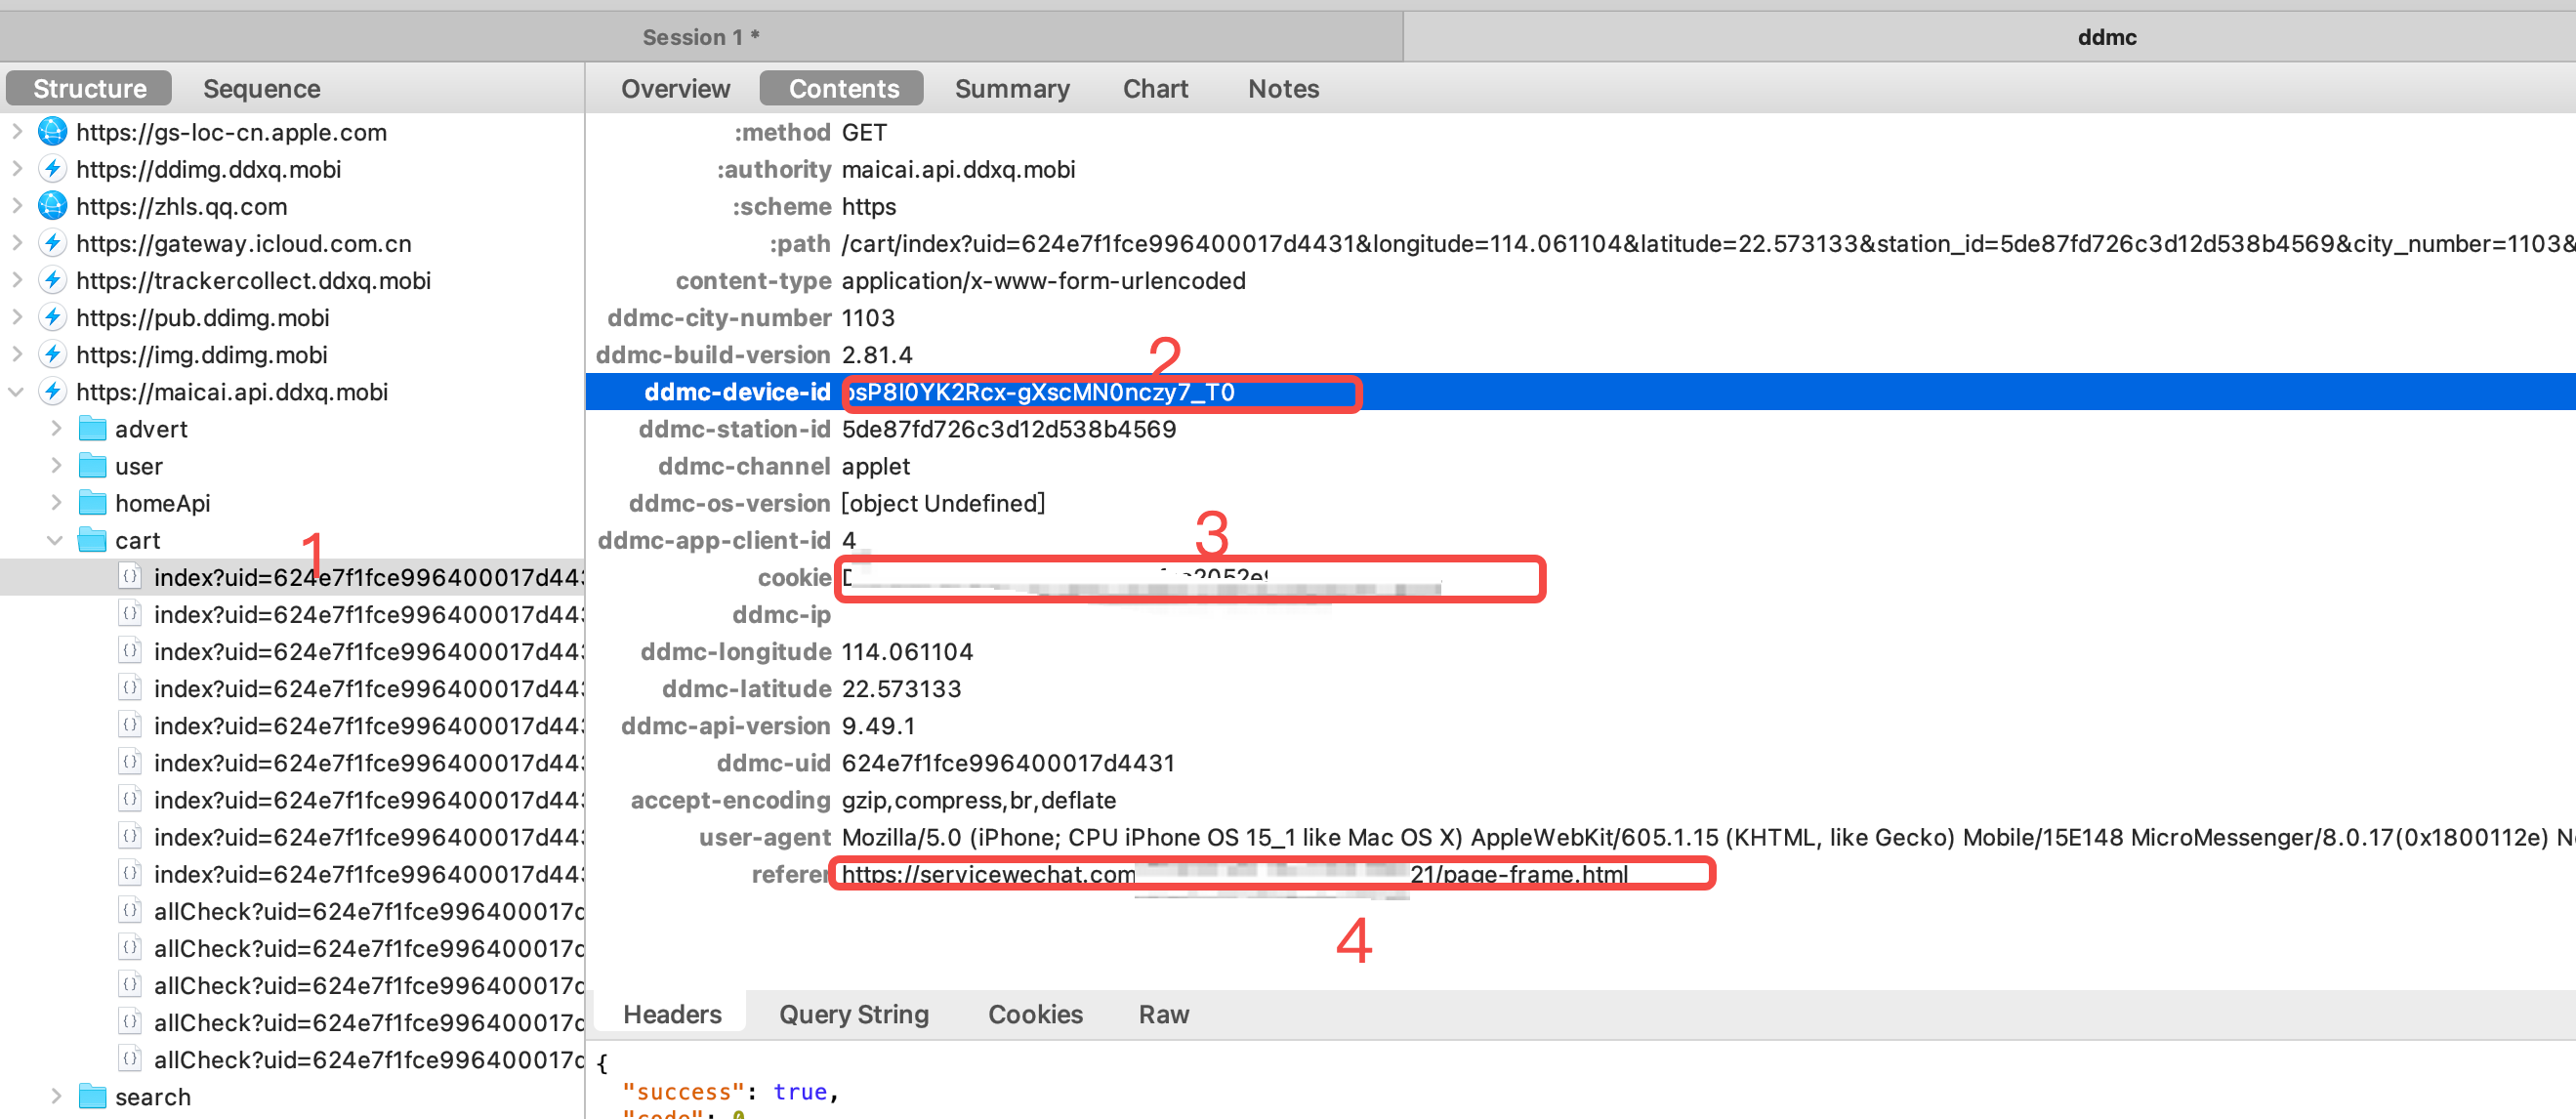The height and width of the screenshot is (1119, 2576).
Task: Click the globe icon beside gs-loc-cn.apple.com
Action: coord(52,132)
